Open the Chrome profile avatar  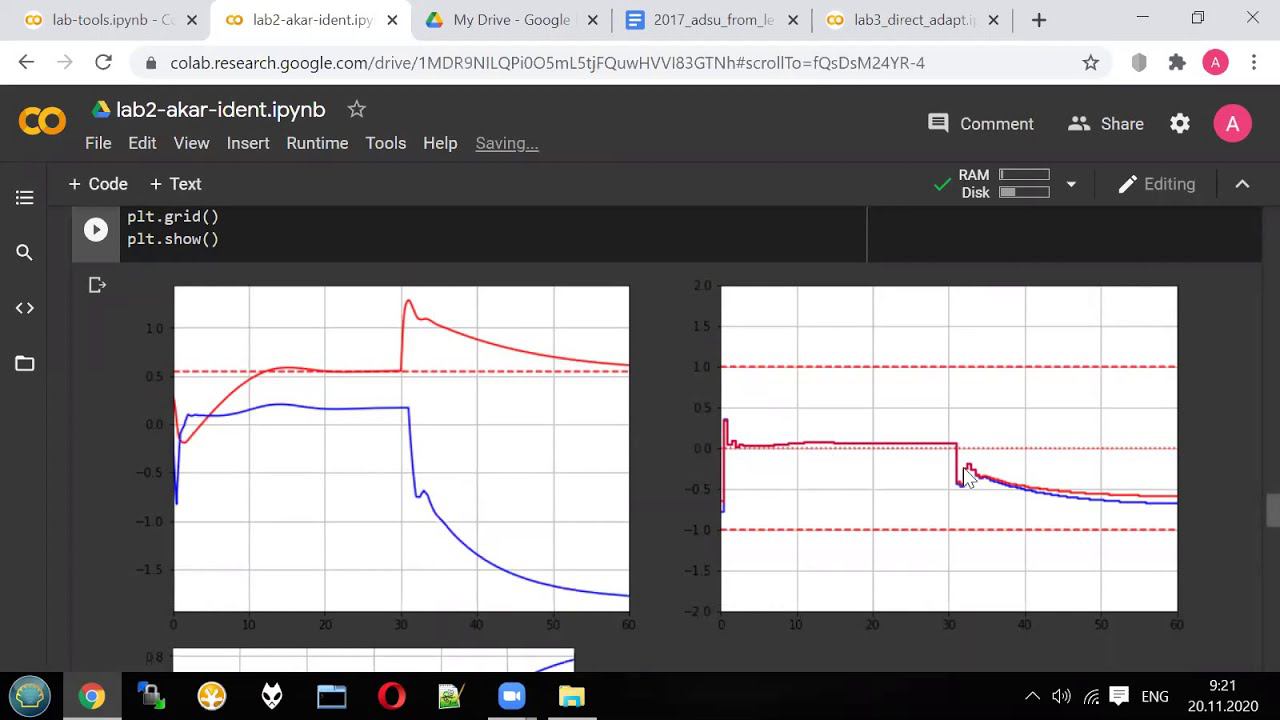click(1215, 63)
